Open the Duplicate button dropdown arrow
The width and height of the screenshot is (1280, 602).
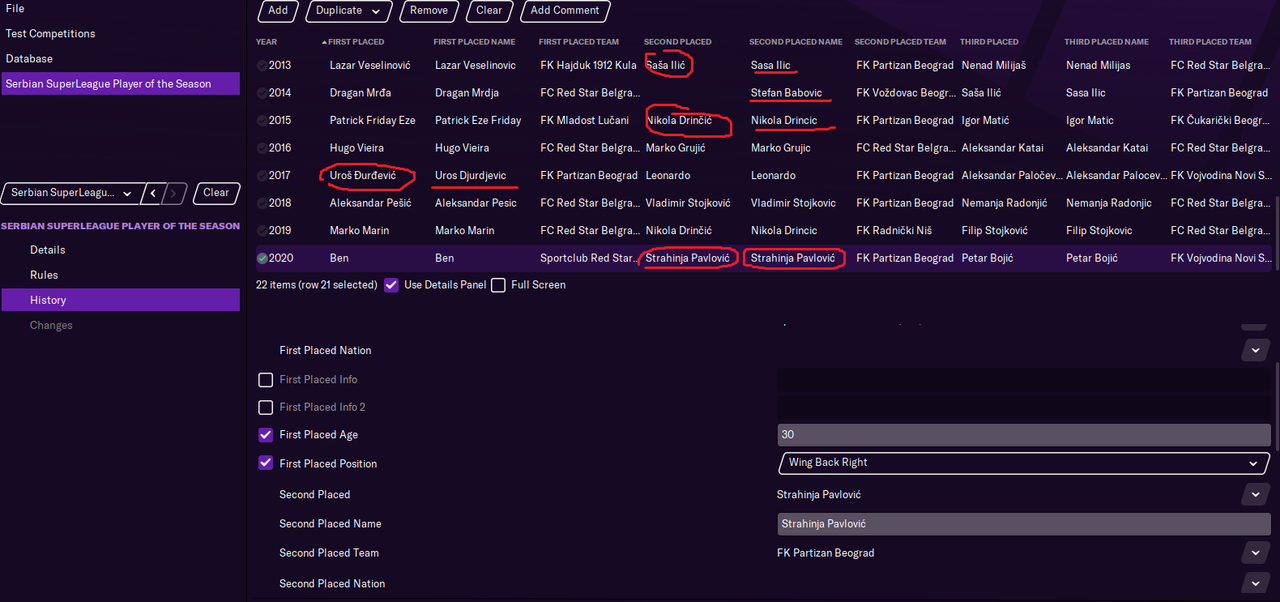point(375,11)
